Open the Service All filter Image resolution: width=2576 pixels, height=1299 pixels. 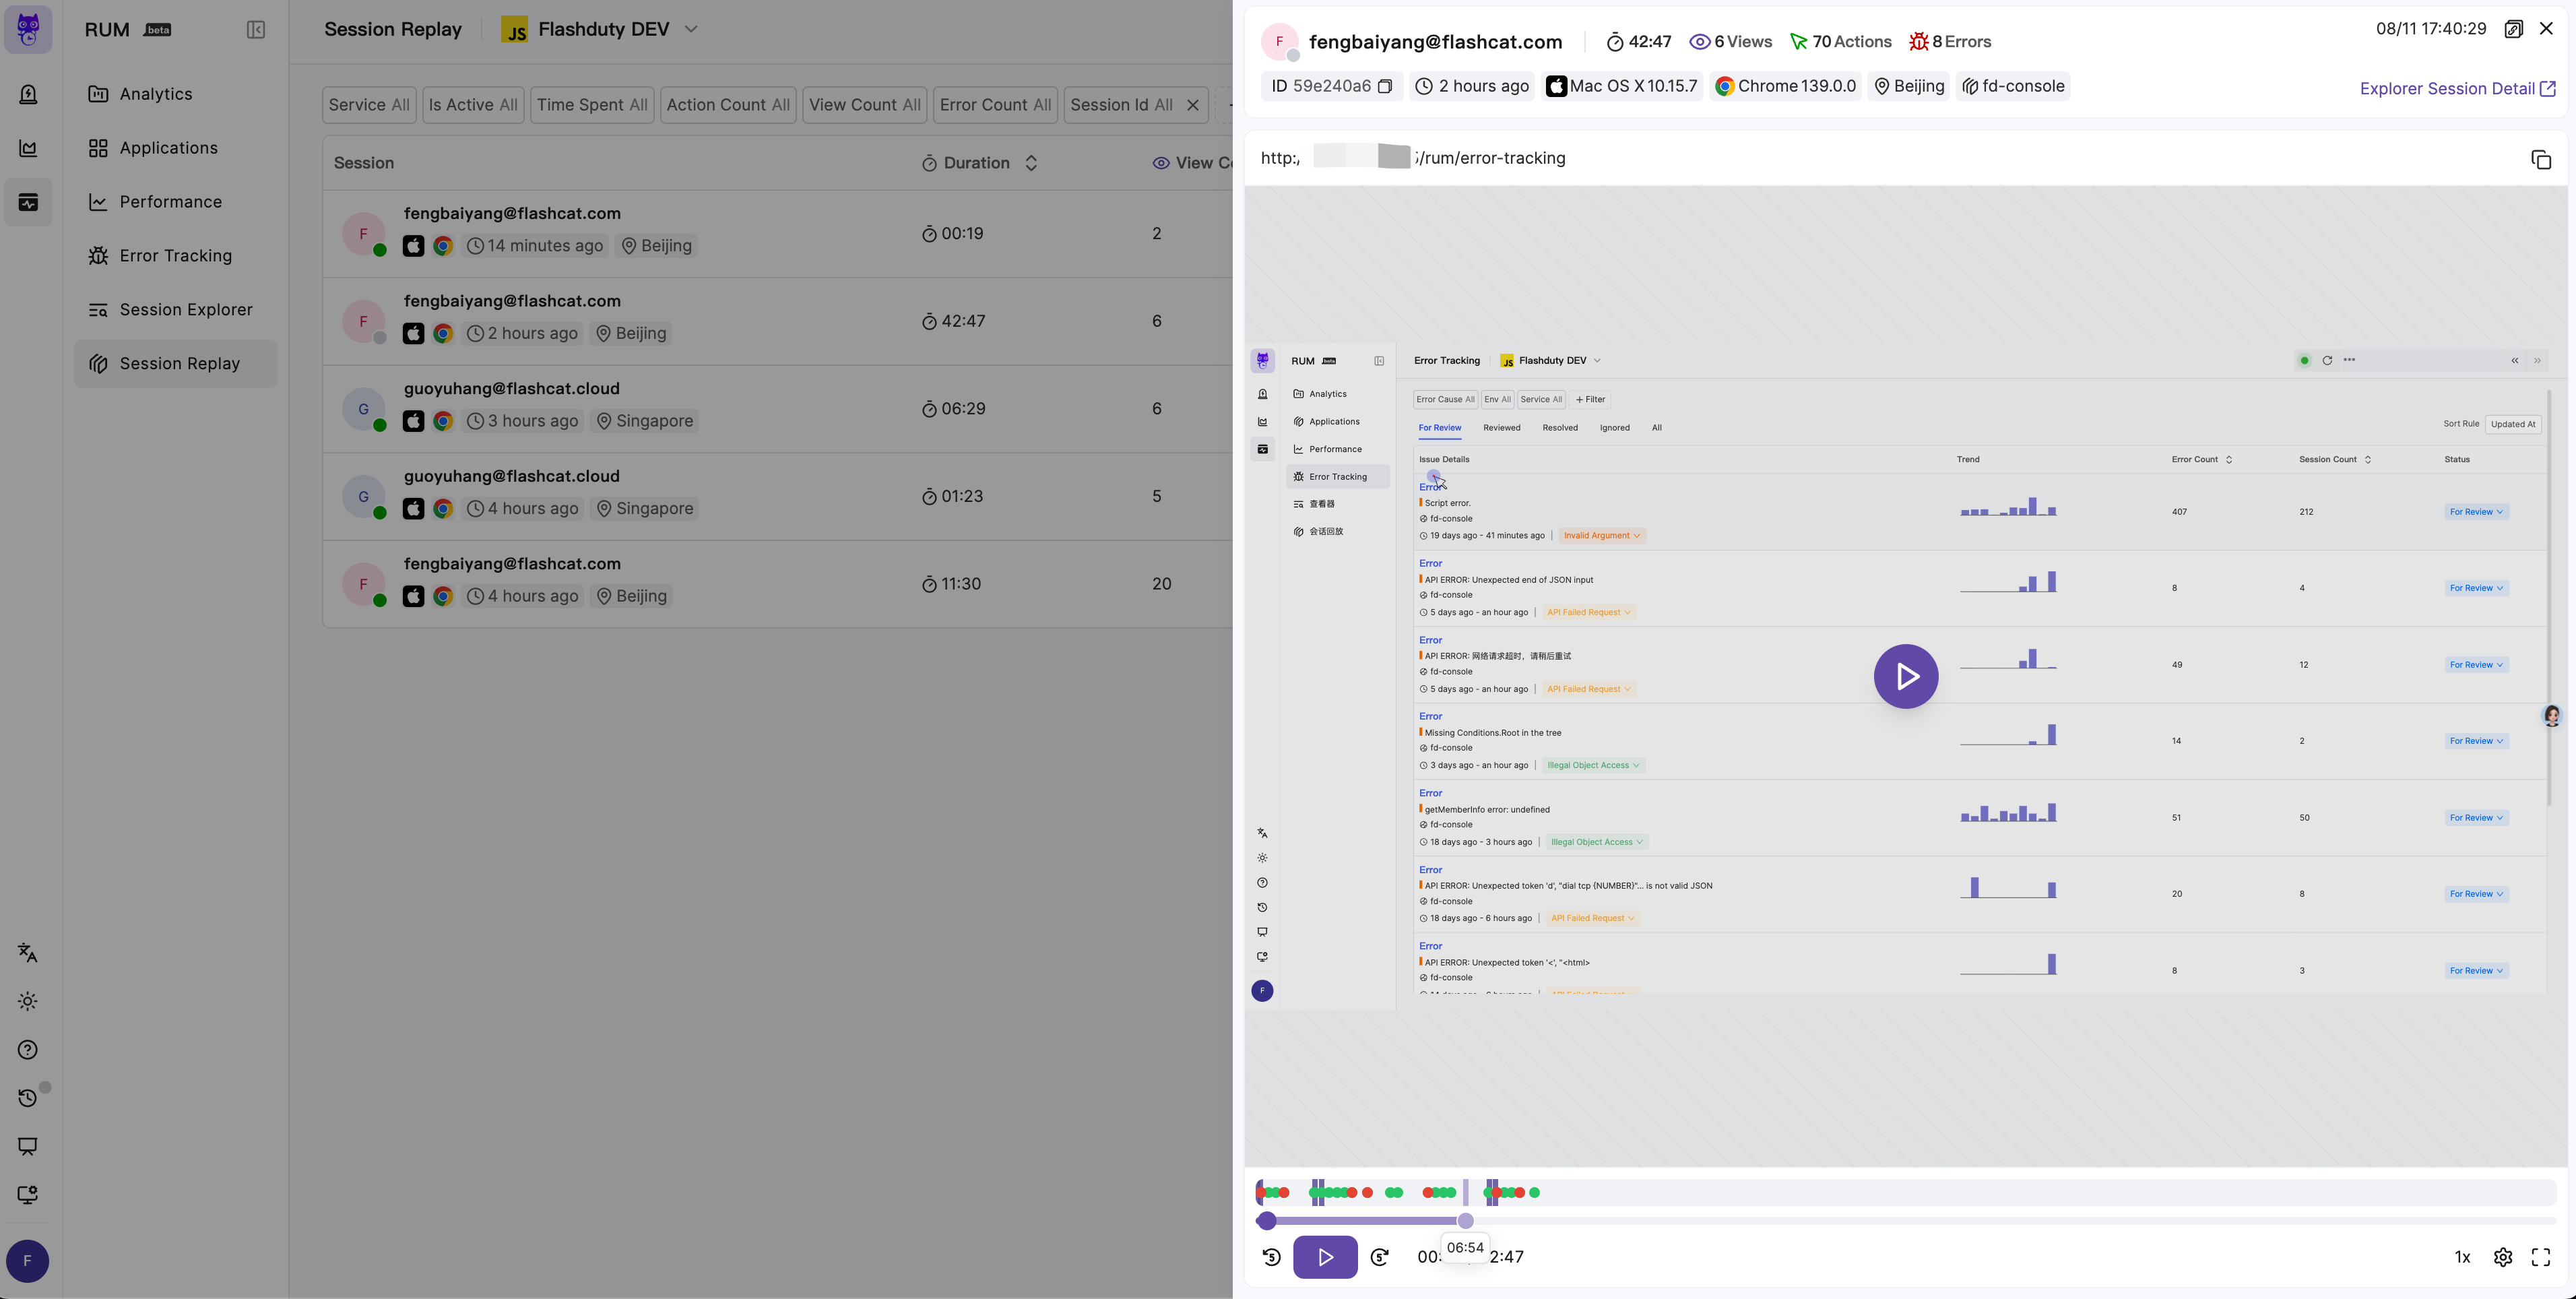pyautogui.click(x=369, y=105)
